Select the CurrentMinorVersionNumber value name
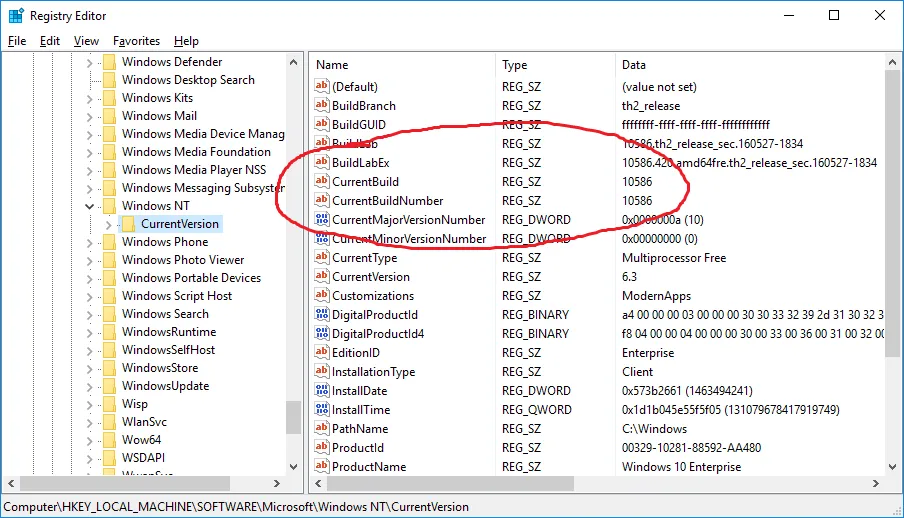The height and width of the screenshot is (518, 904). 409,239
